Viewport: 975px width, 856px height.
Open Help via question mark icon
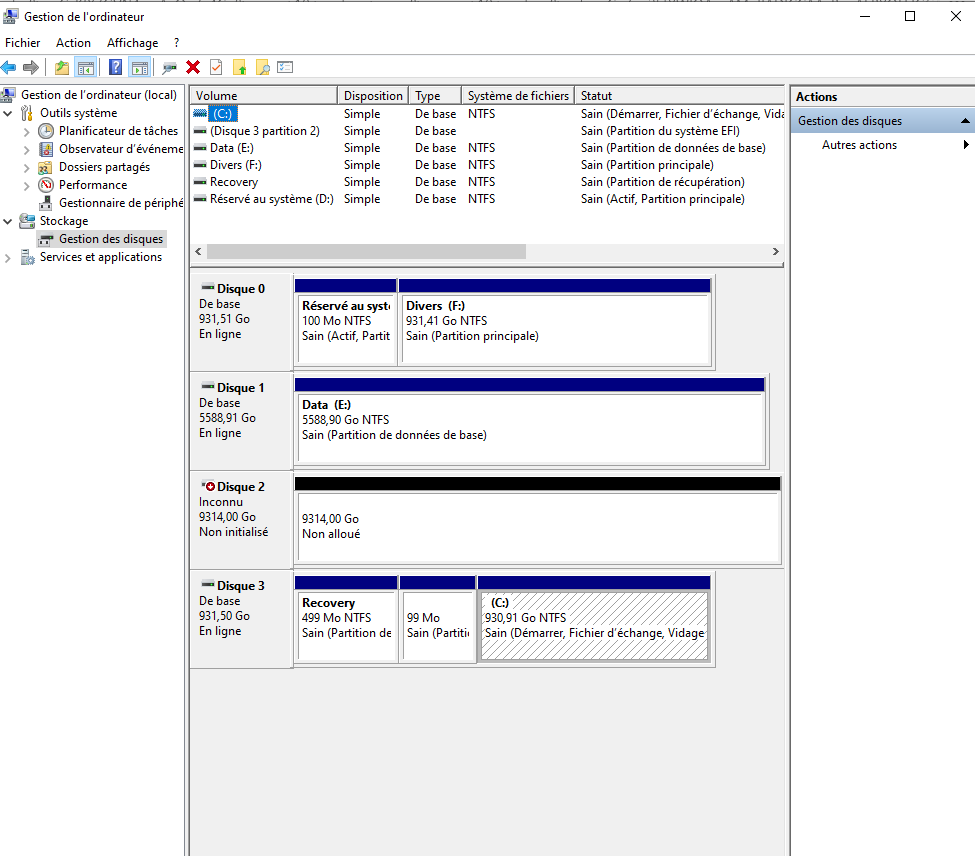click(x=115, y=67)
